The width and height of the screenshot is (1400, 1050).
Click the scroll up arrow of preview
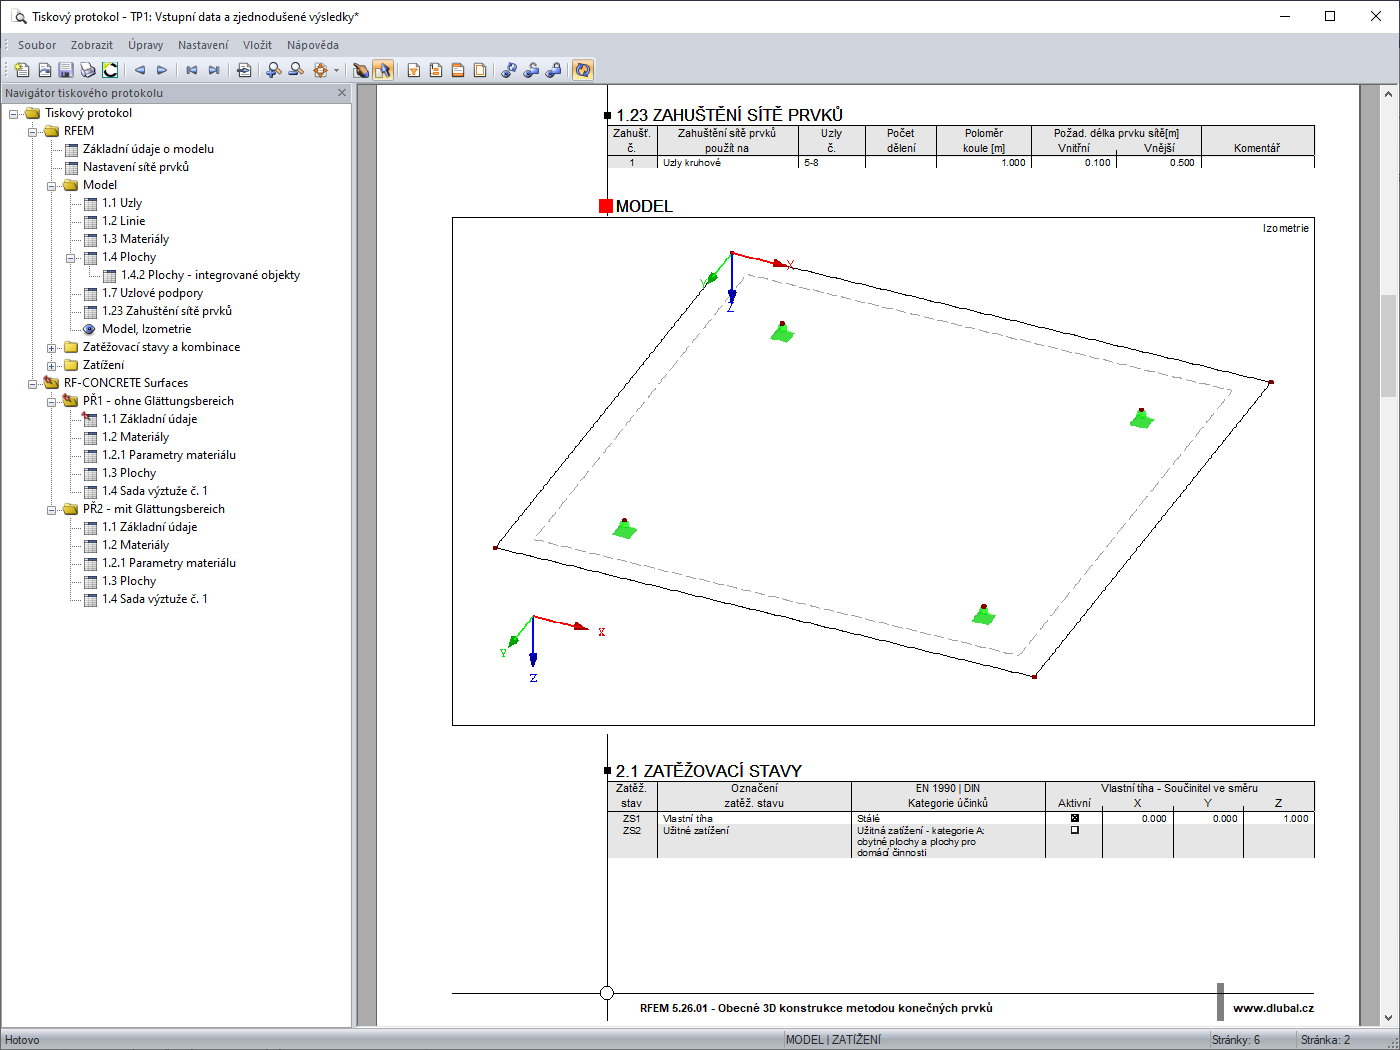(1388, 94)
